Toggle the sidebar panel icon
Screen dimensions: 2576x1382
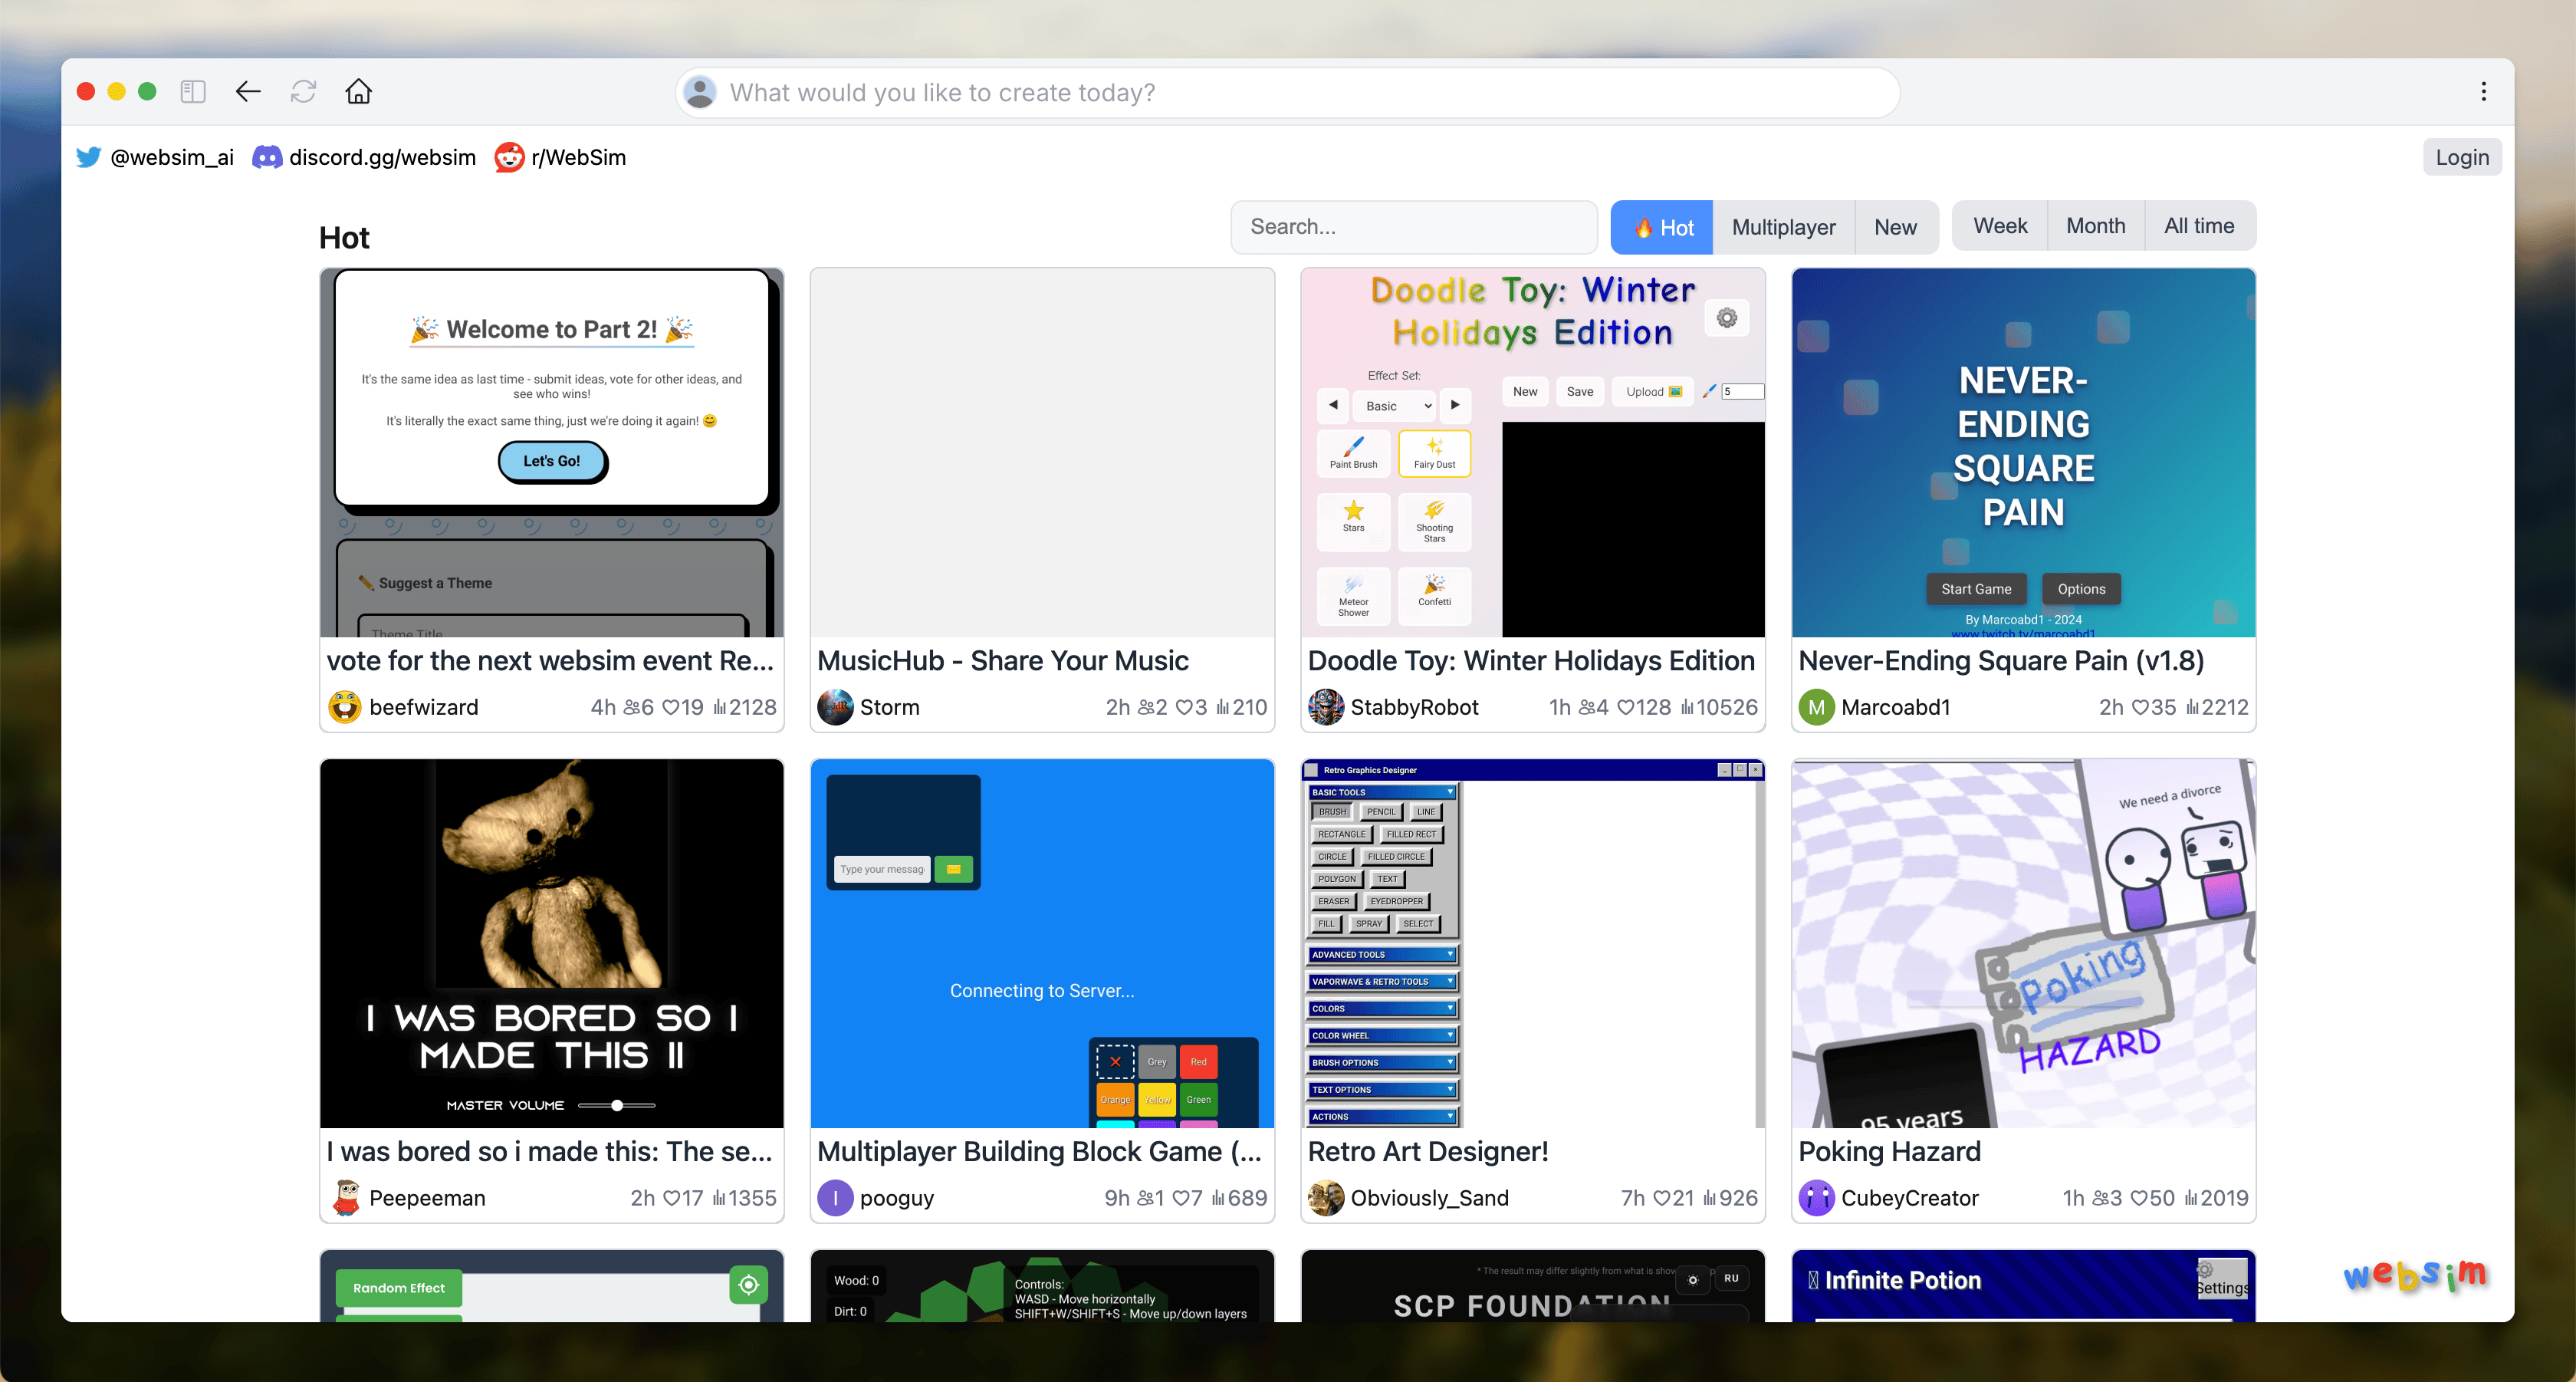(193, 92)
